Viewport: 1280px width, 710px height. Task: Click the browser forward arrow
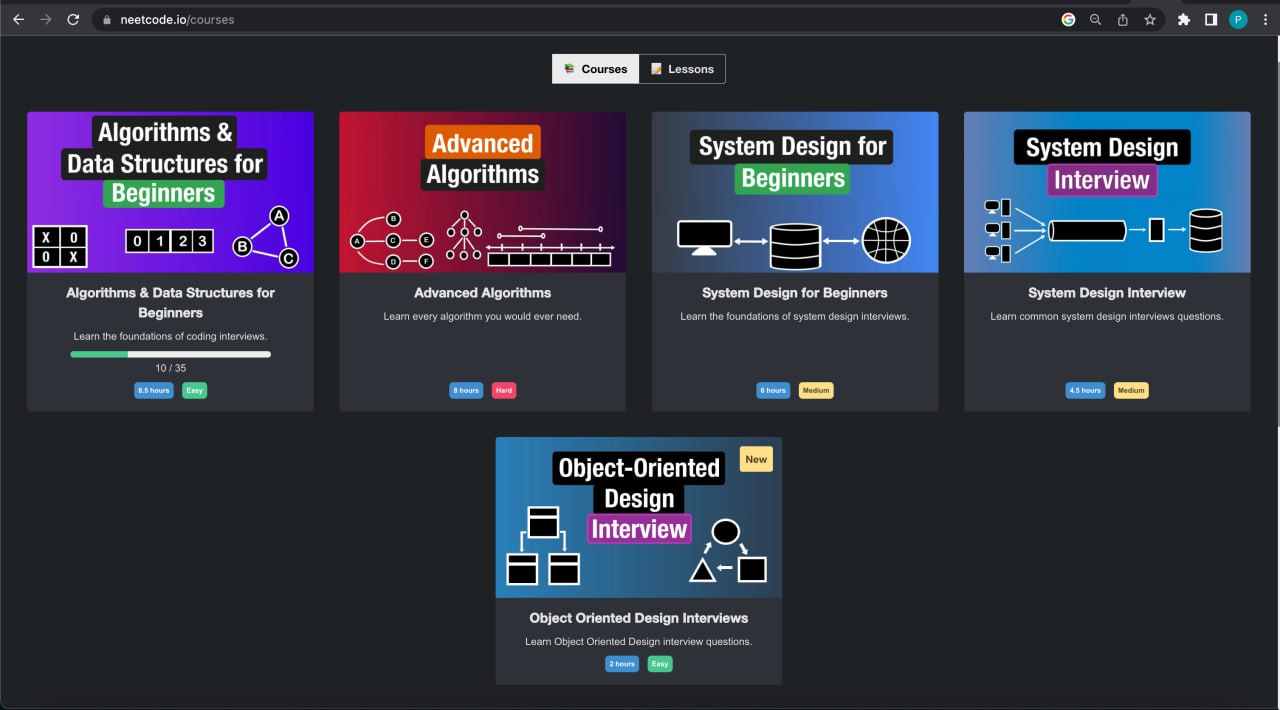pos(45,19)
